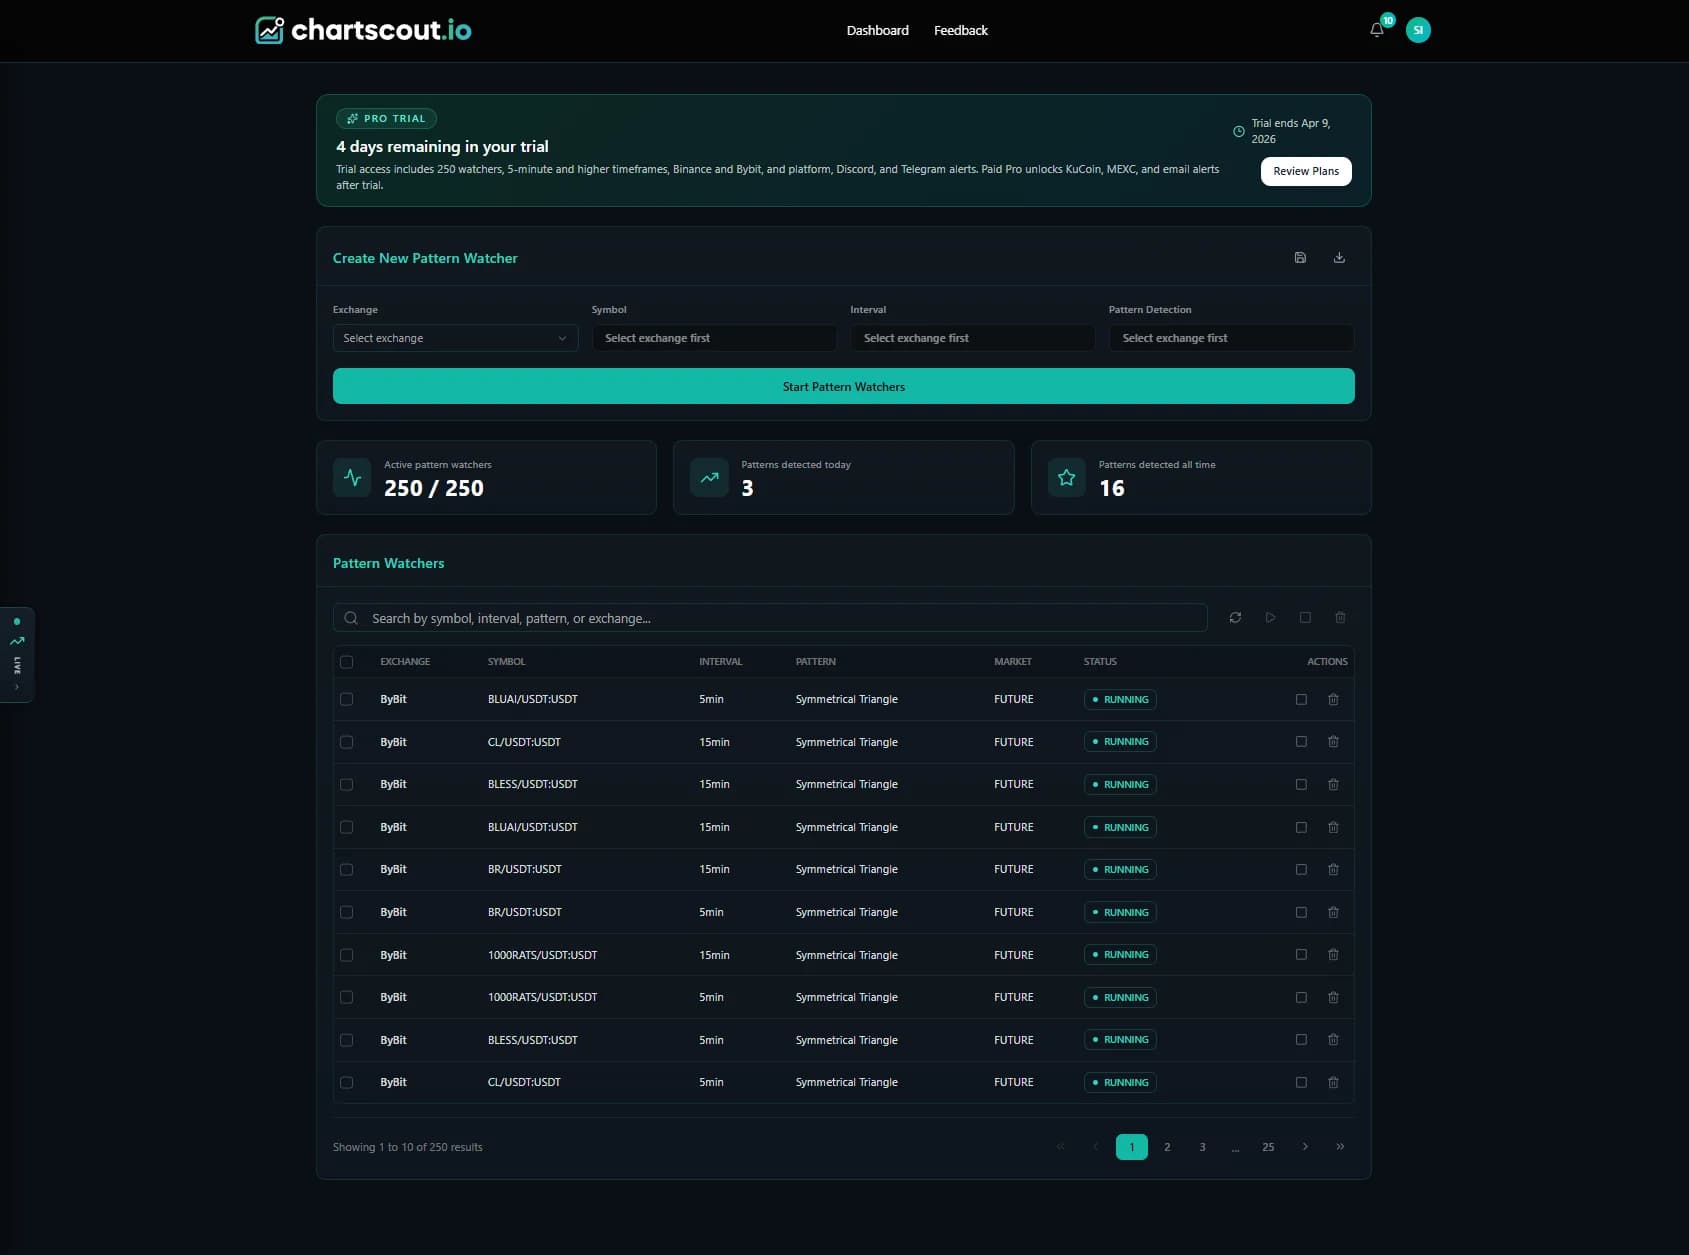Toggle the select-all checkbox in table header
This screenshot has height=1255, width=1689.
click(347, 662)
